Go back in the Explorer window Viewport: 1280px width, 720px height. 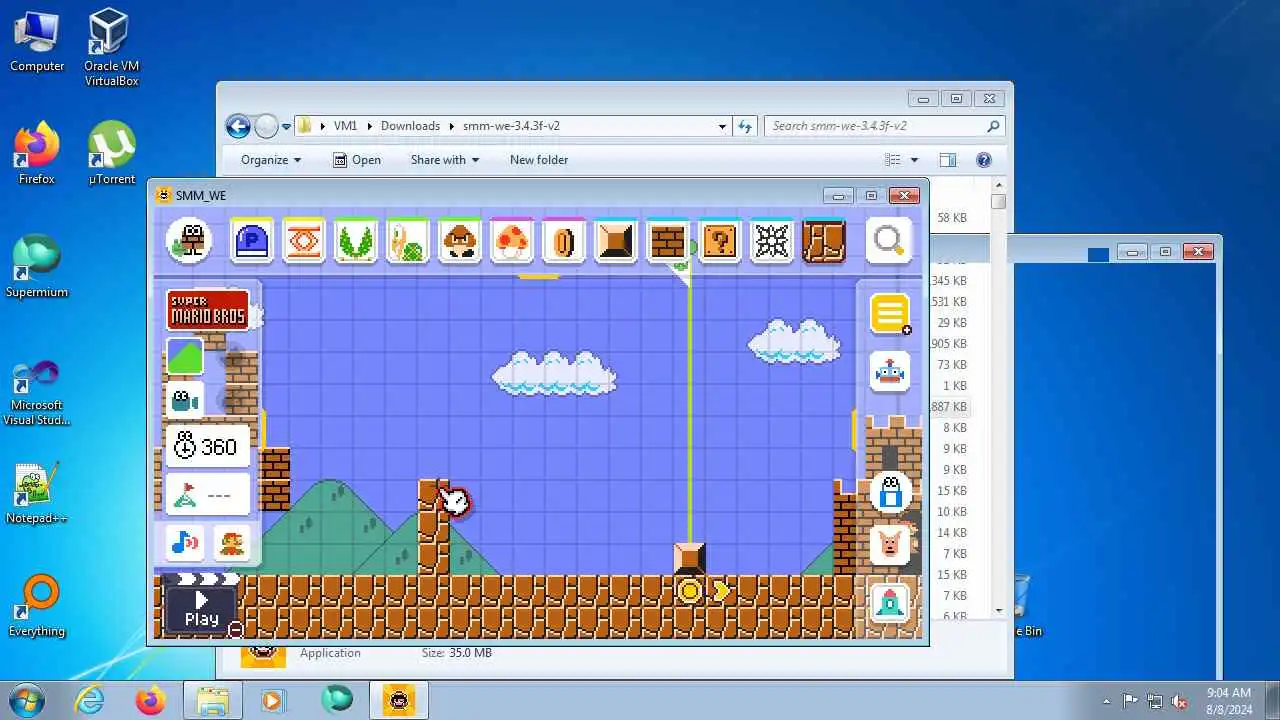(x=238, y=126)
